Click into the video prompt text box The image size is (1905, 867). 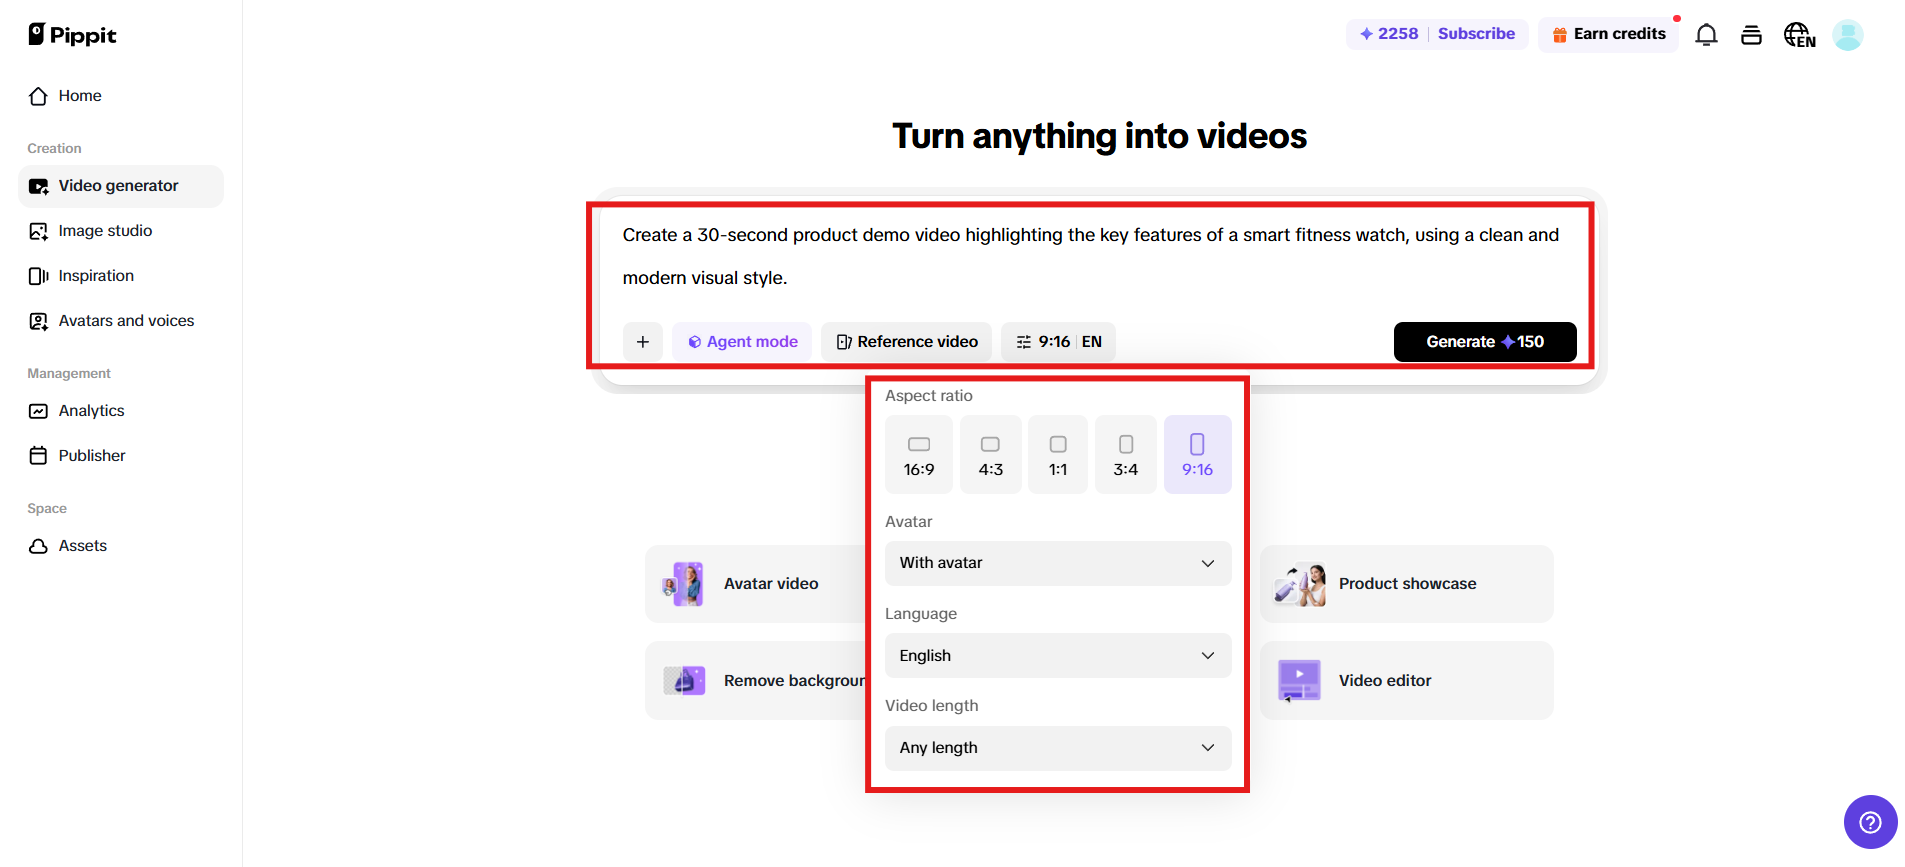(x=1090, y=256)
